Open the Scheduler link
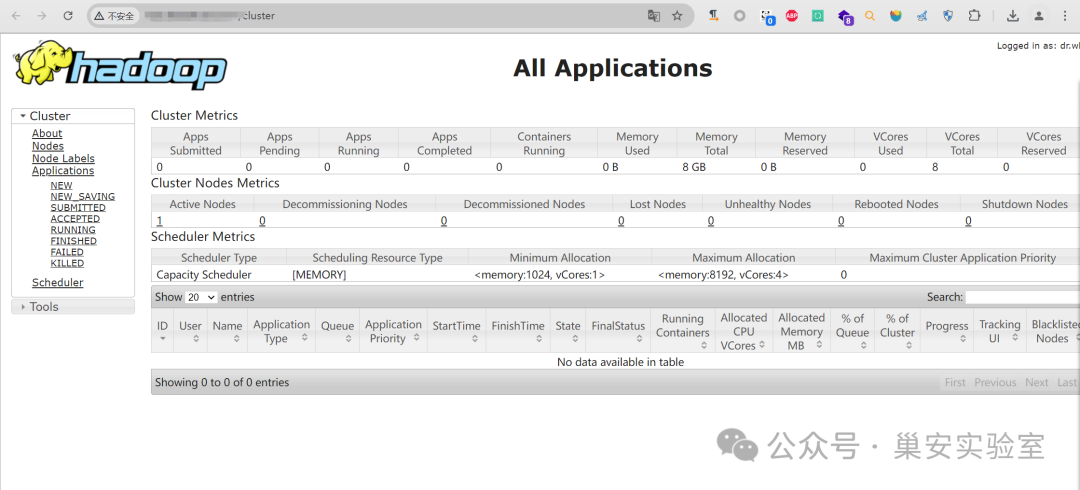1080x490 pixels. point(57,283)
